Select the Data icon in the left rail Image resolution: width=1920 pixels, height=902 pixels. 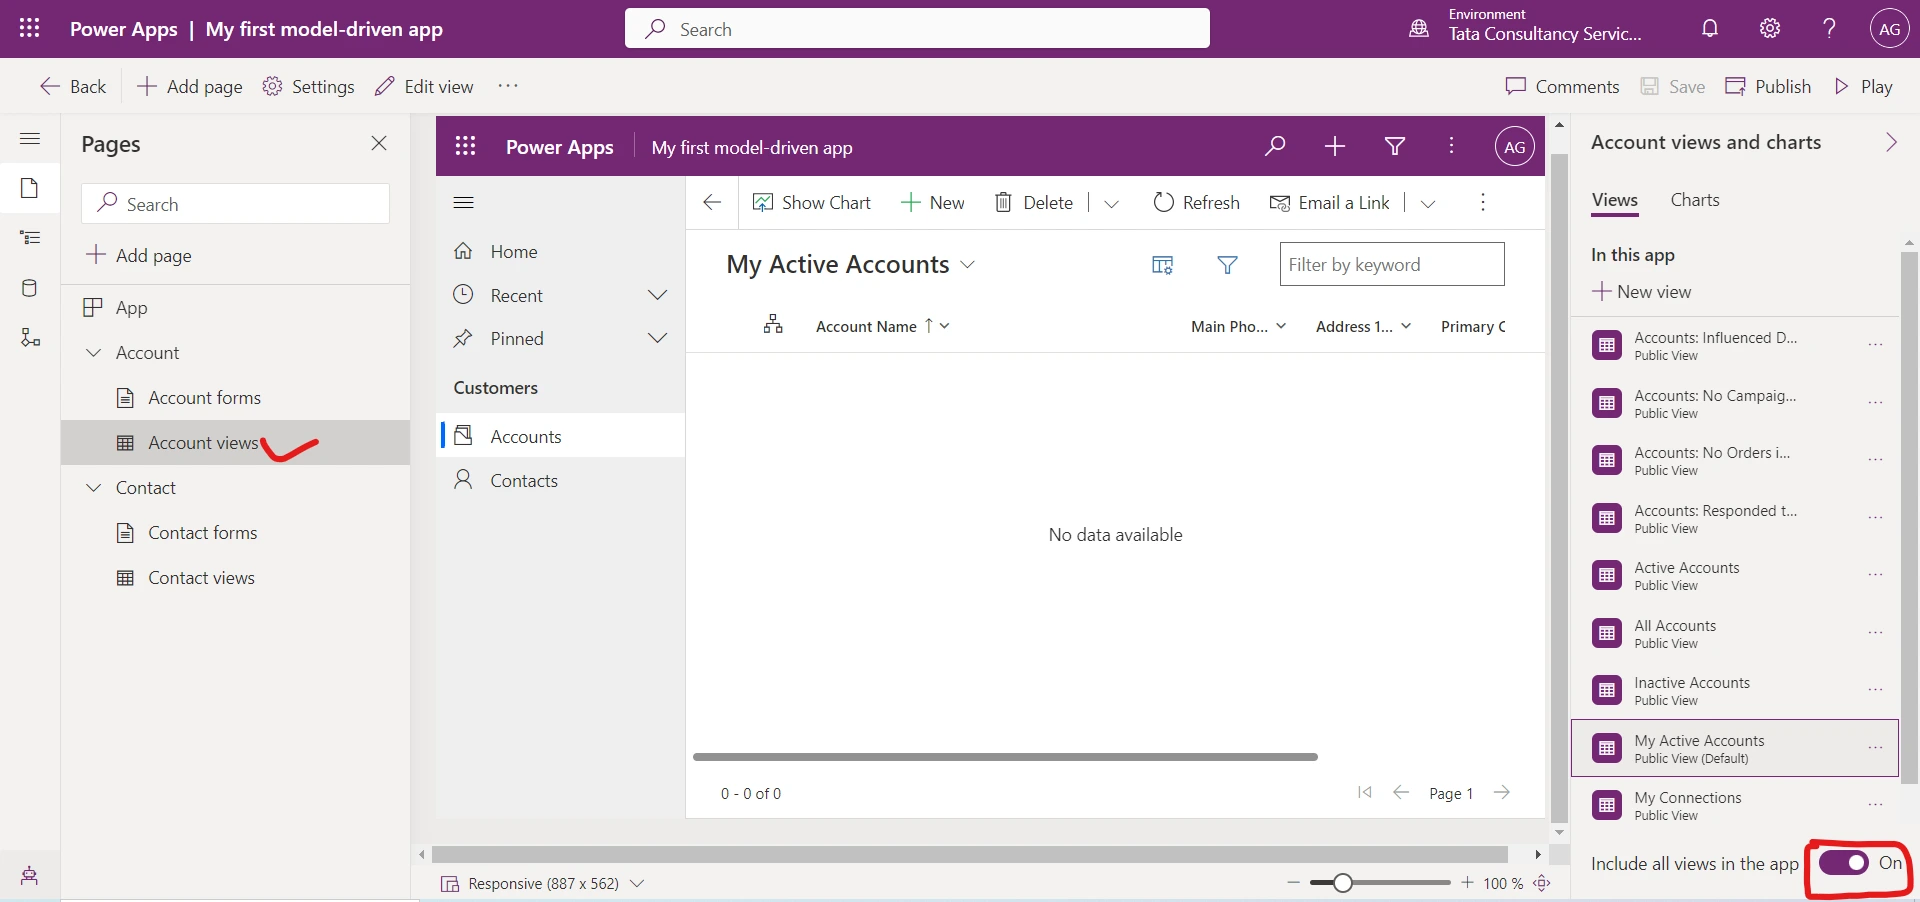coord(30,288)
